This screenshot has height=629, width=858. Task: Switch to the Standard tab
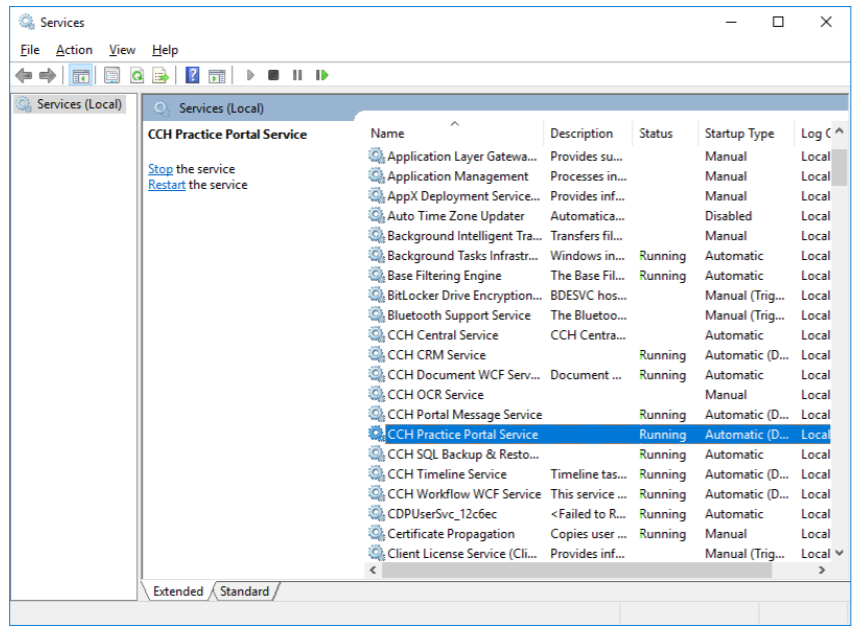tap(245, 591)
